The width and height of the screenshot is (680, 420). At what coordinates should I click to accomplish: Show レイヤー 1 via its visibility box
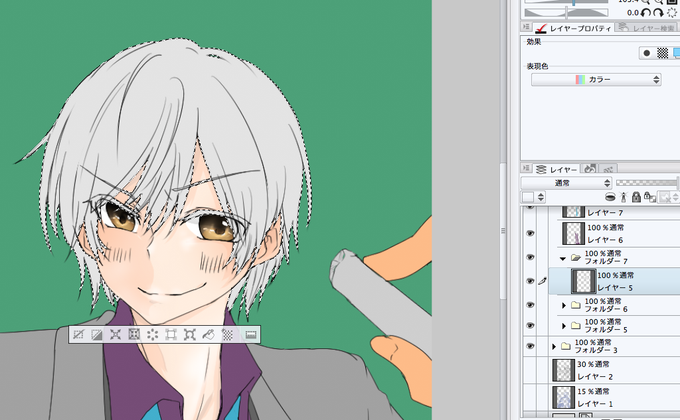tap(530, 397)
